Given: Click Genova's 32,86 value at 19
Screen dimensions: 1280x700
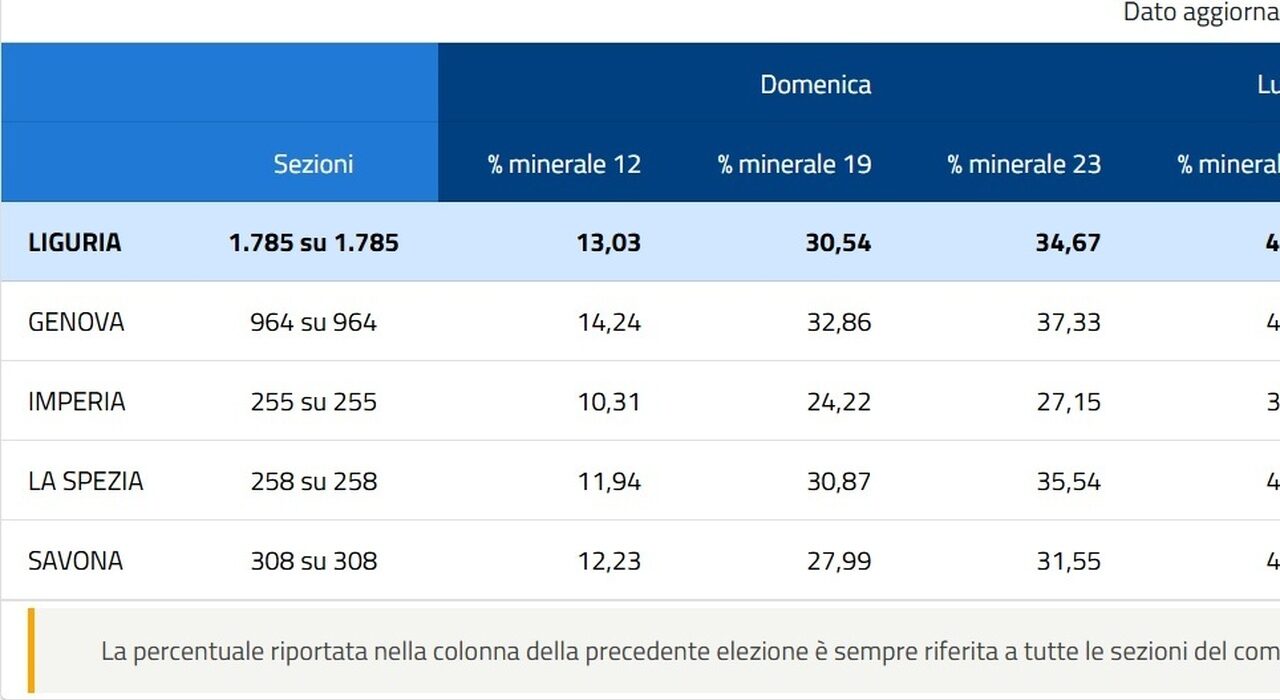Looking at the screenshot, I should pyautogui.click(x=839, y=322).
